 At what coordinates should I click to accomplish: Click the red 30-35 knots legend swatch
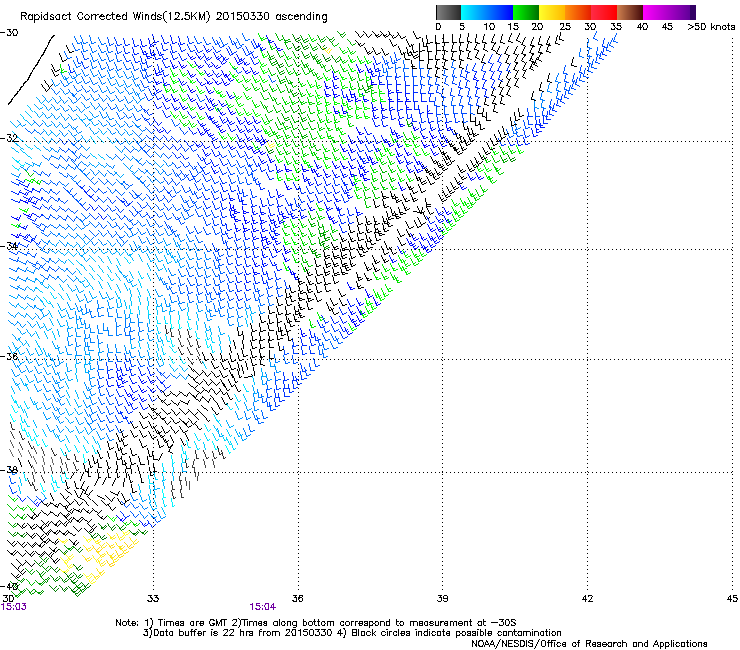[604, 12]
